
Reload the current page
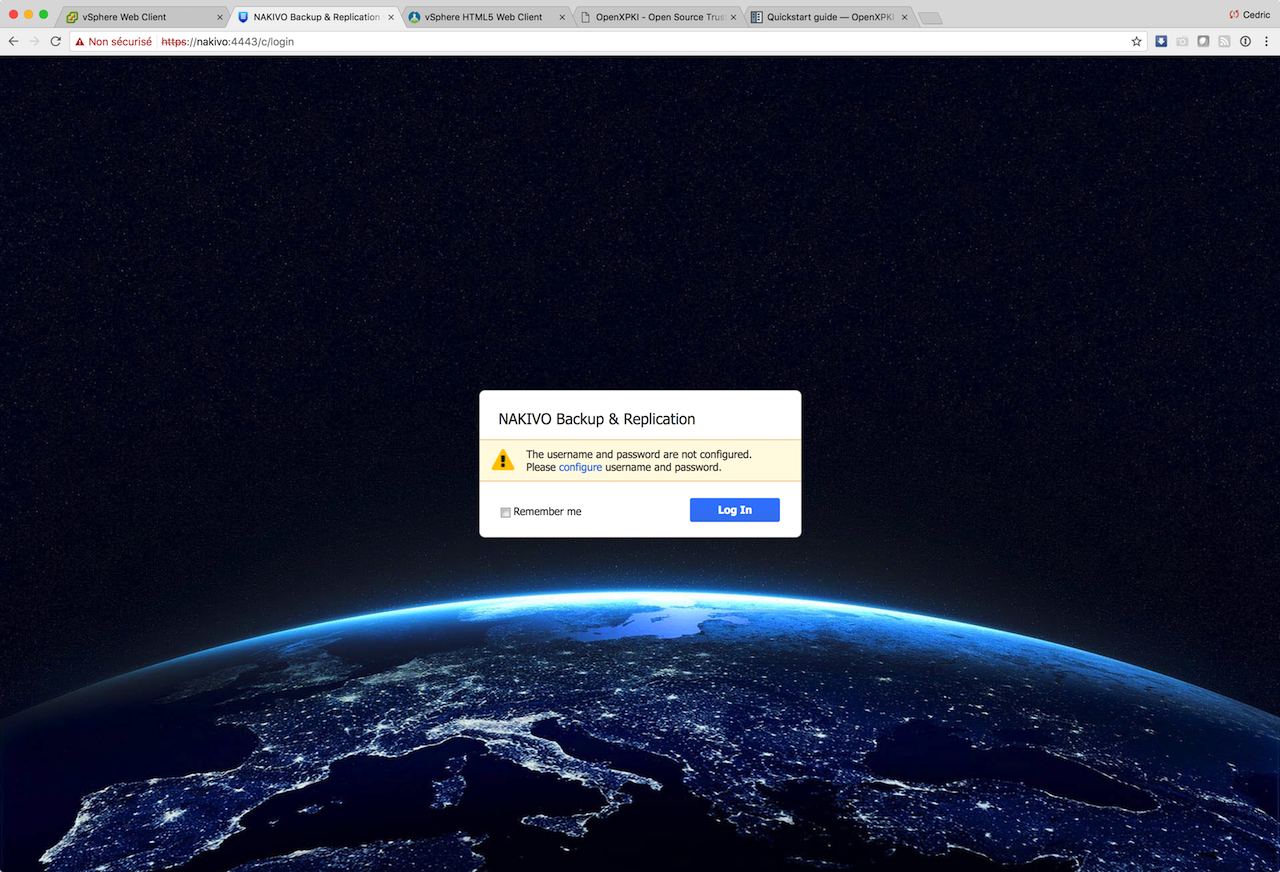(55, 42)
